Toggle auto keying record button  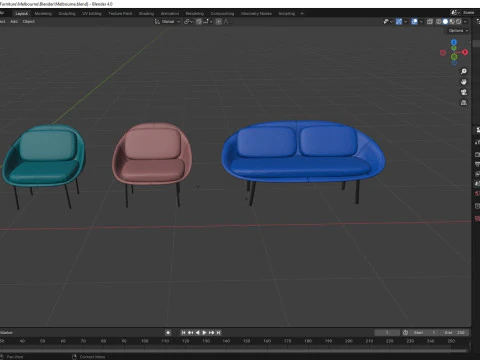pyautogui.click(x=168, y=333)
